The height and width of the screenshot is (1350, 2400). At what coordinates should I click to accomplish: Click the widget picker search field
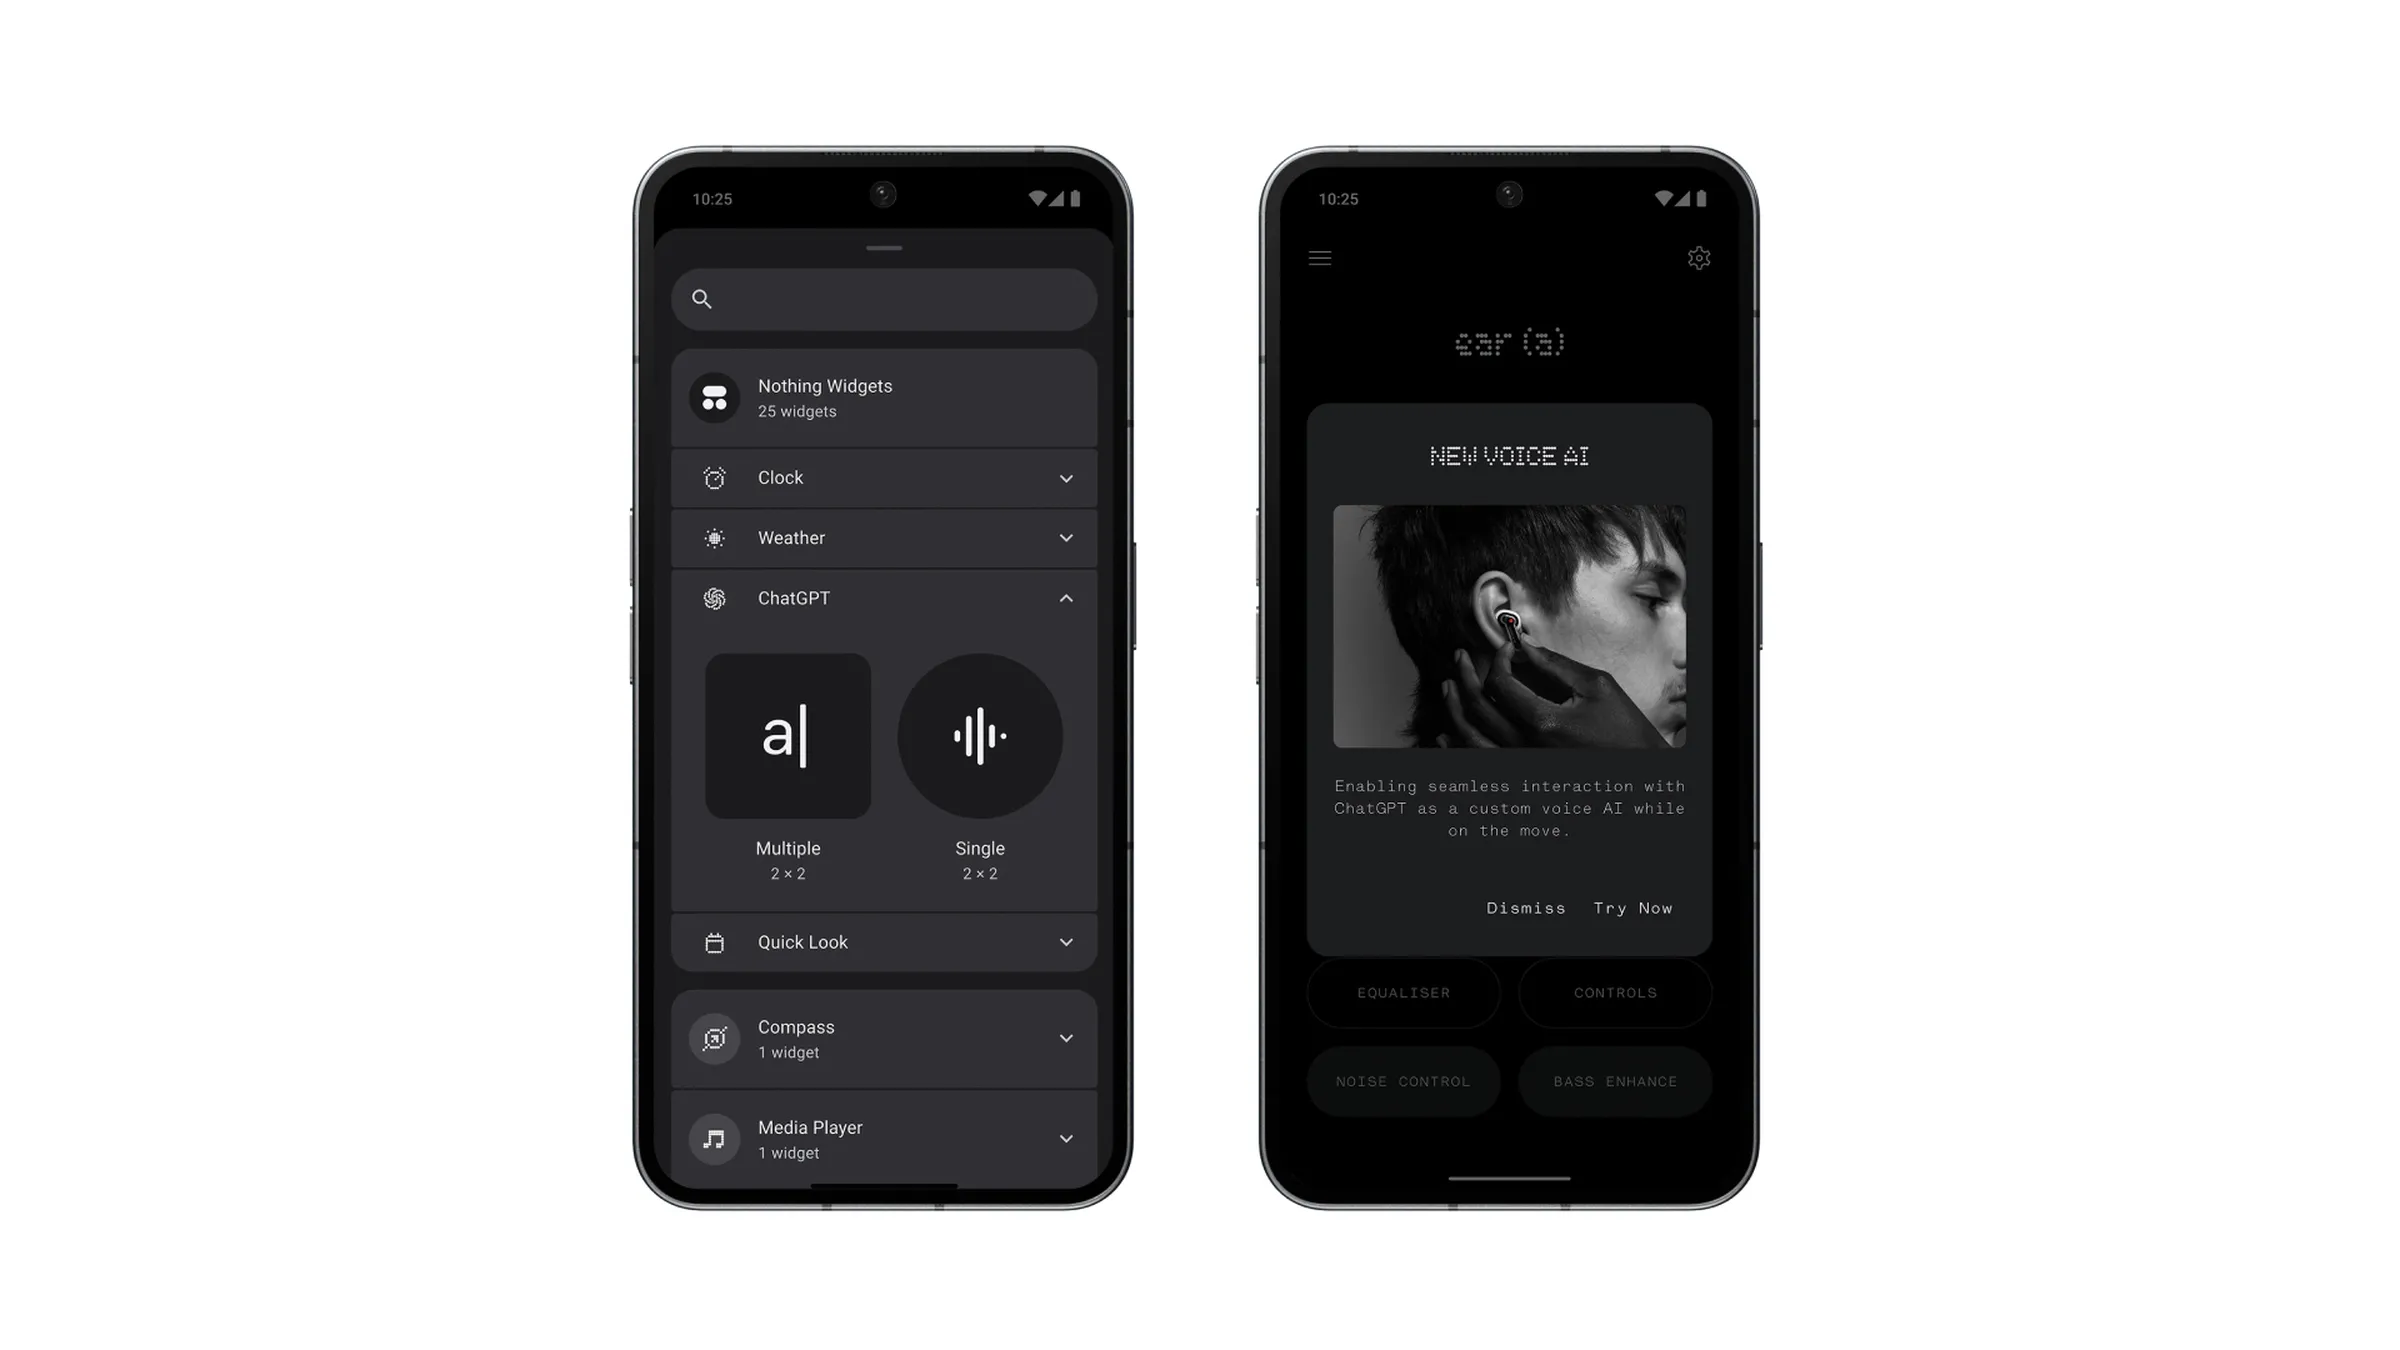(x=885, y=298)
